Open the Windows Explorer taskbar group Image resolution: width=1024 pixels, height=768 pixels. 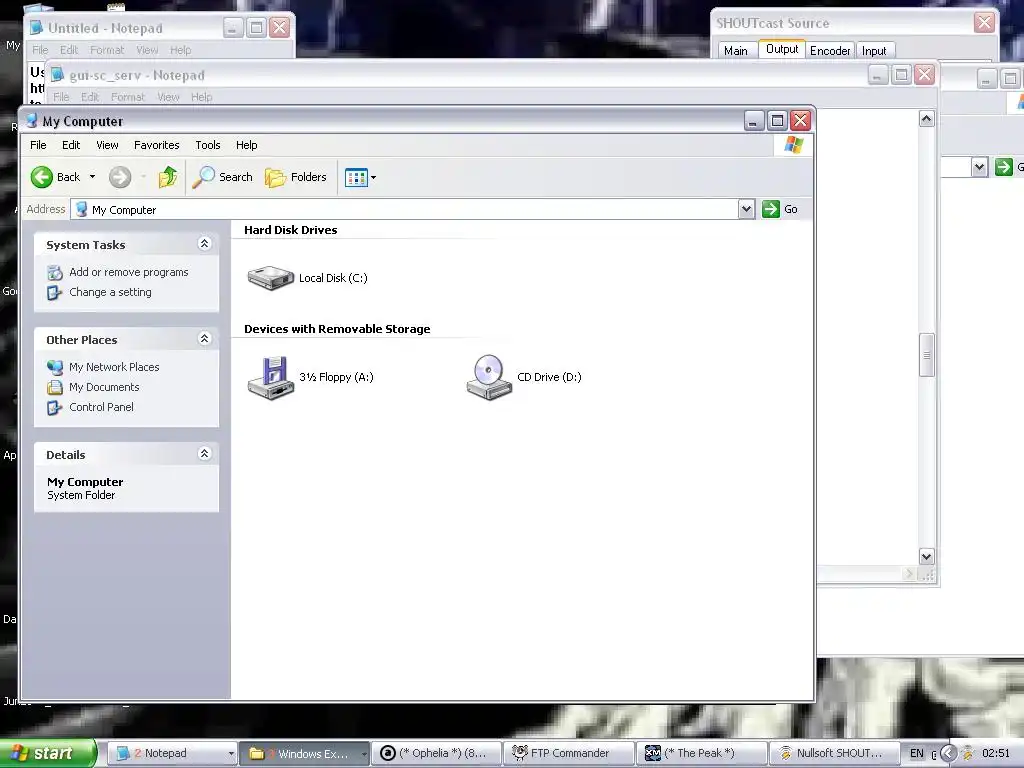tap(305, 753)
